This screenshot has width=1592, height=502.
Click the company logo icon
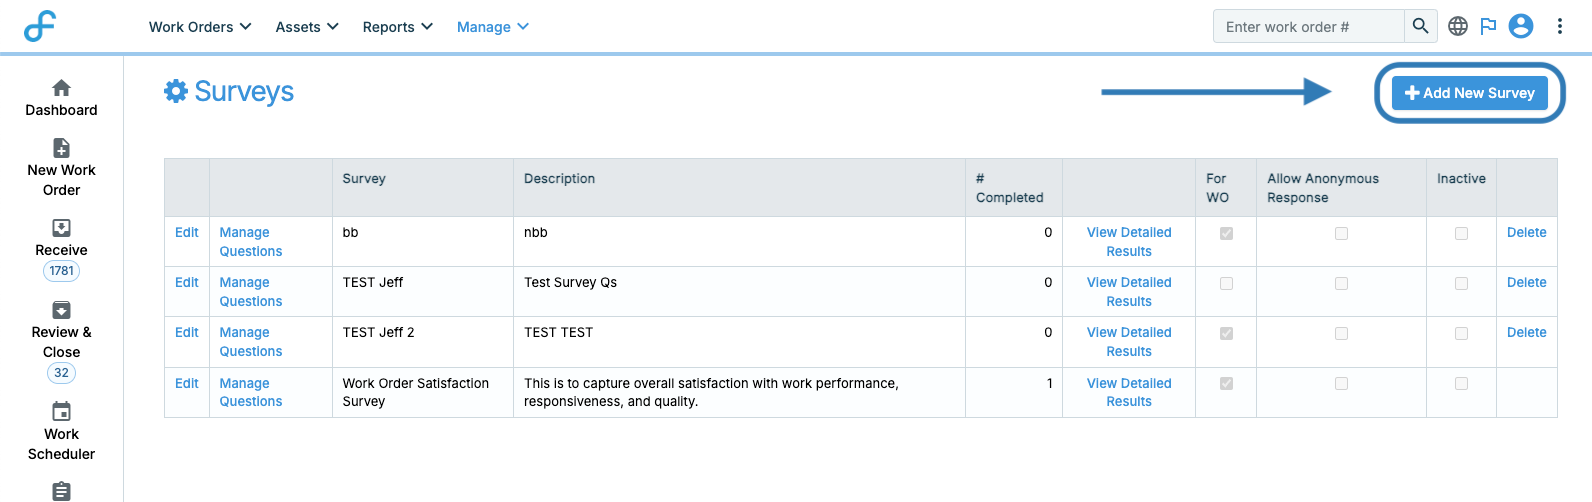(x=40, y=26)
